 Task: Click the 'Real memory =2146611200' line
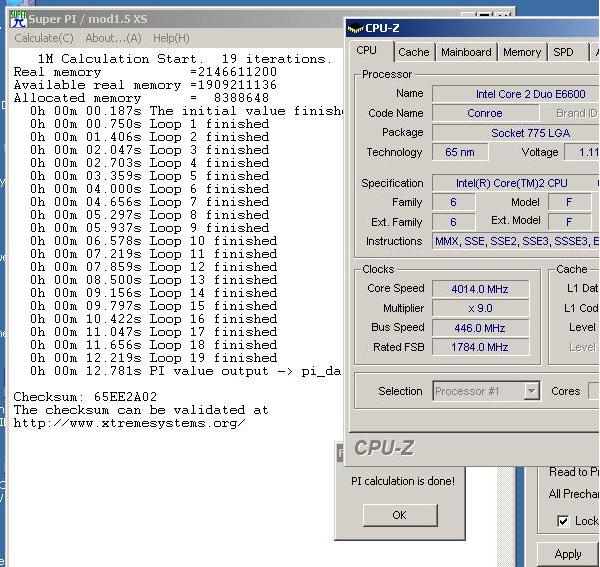click(145, 72)
